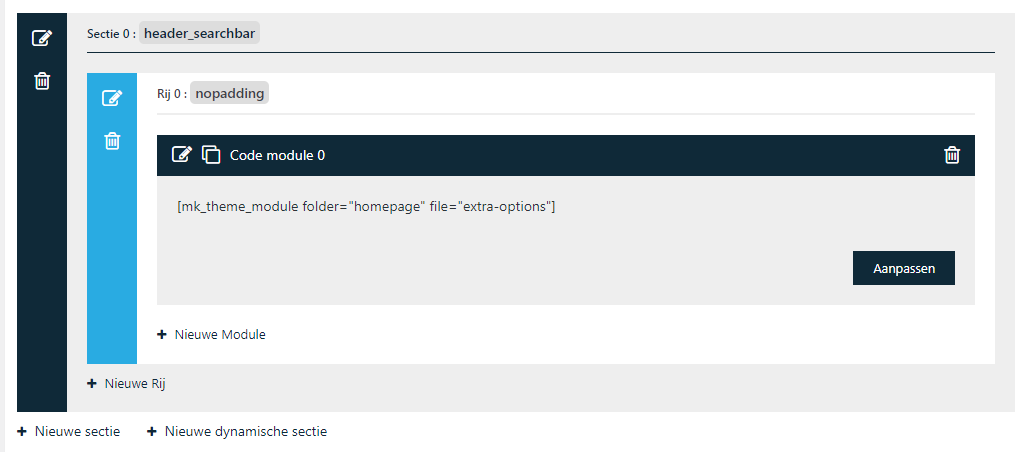The width and height of the screenshot is (1020, 452).
Task: Click the Rij 0 label
Action: (172, 94)
